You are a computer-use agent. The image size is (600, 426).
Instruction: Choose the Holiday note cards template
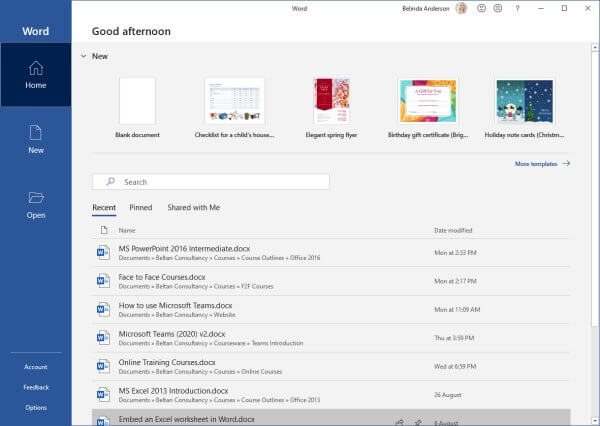pyautogui.click(x=524, y=108)
